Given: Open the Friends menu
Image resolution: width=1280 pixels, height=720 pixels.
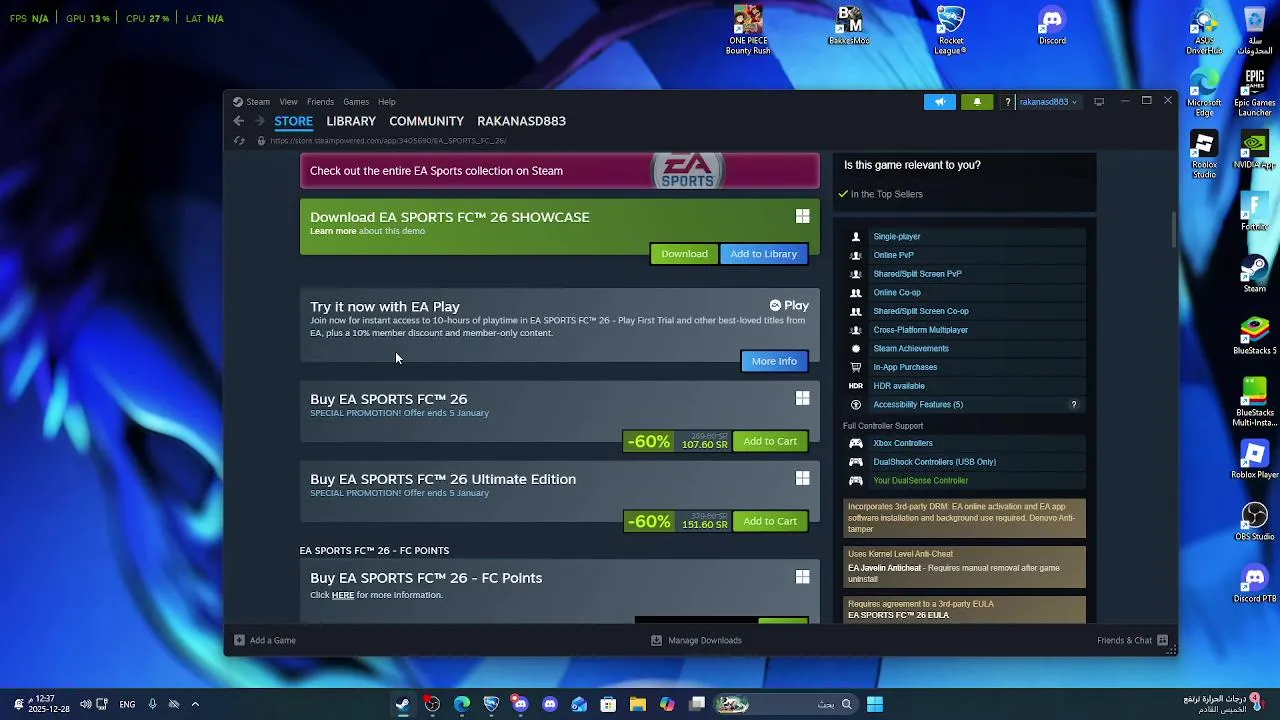Looking at the screenshot, I should [320, 102].
